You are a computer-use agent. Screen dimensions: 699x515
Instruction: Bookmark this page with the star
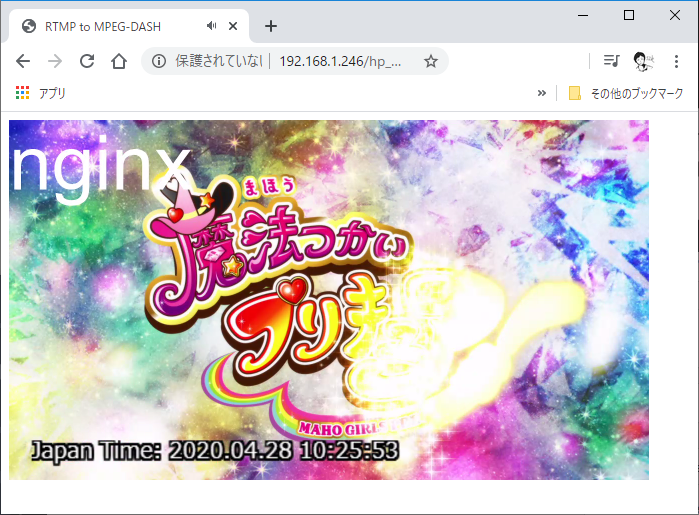click(431, 61)
